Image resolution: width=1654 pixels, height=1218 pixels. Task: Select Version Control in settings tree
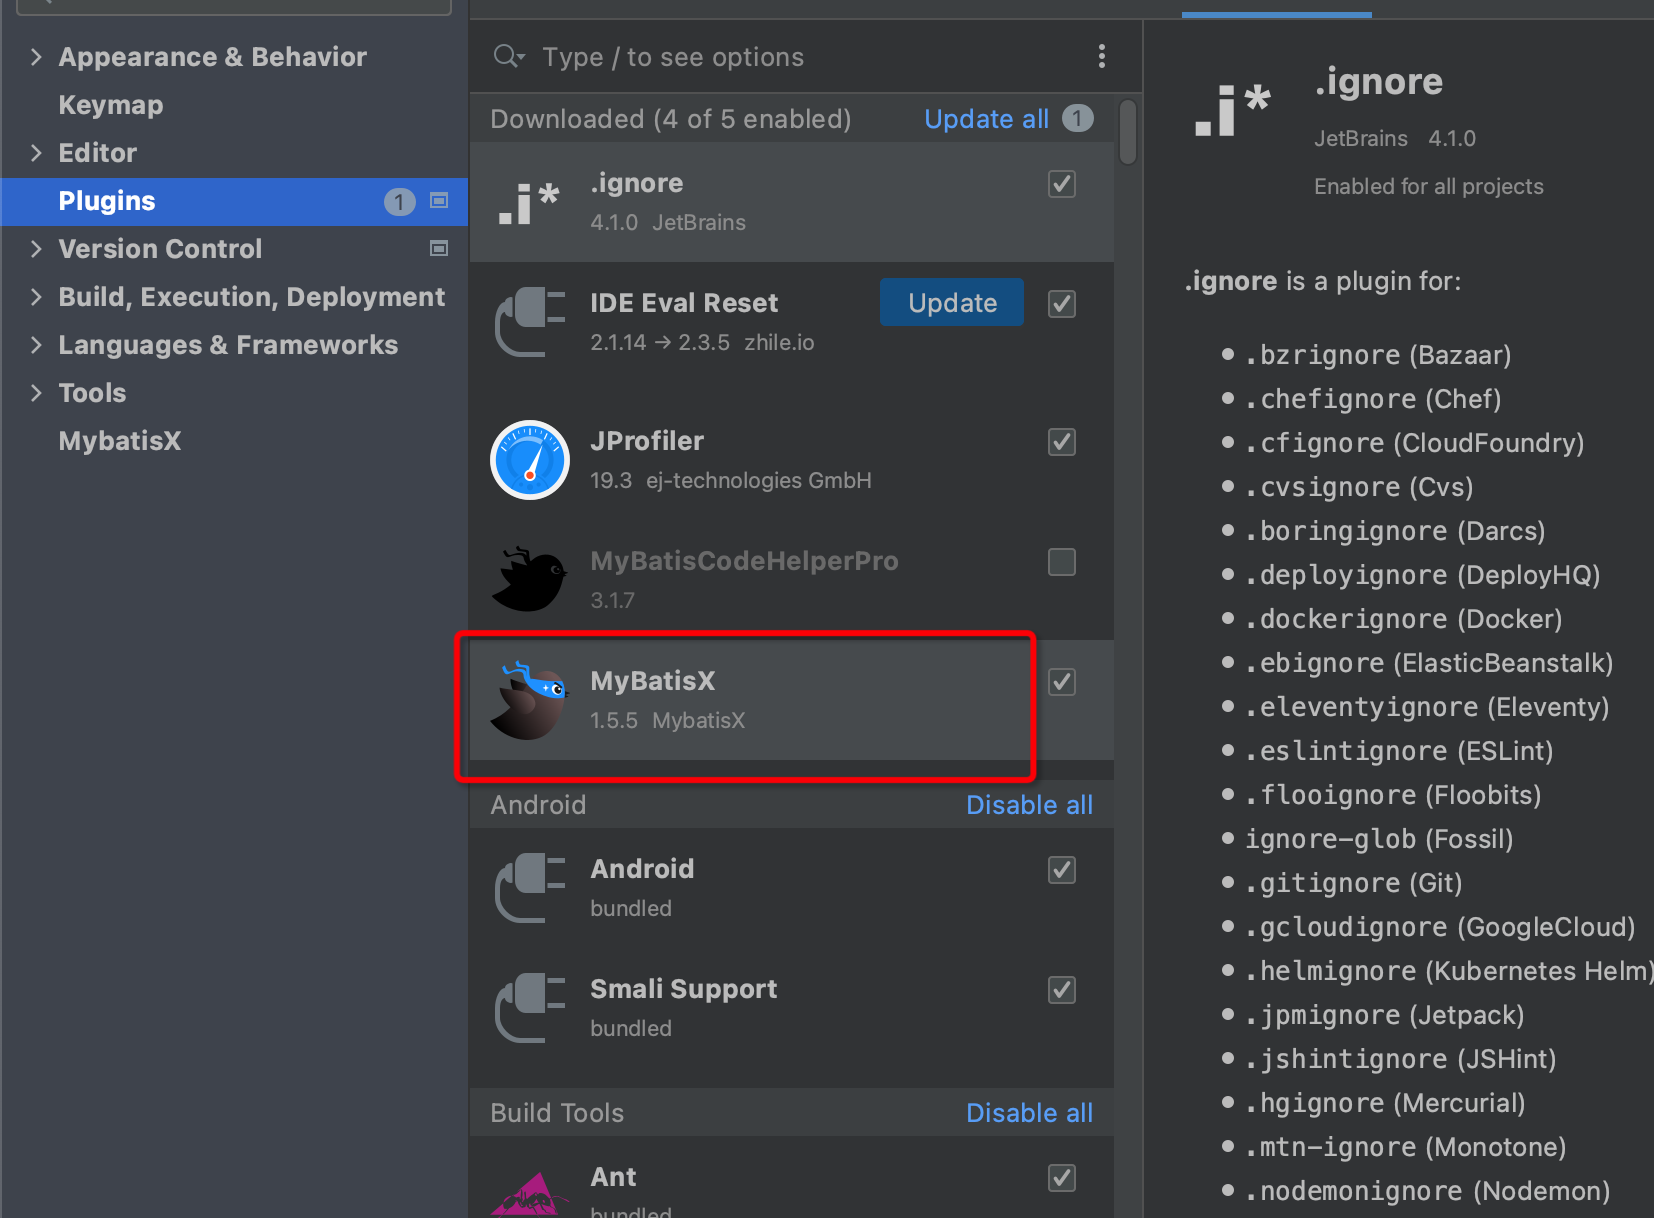[x=160, y=249]
